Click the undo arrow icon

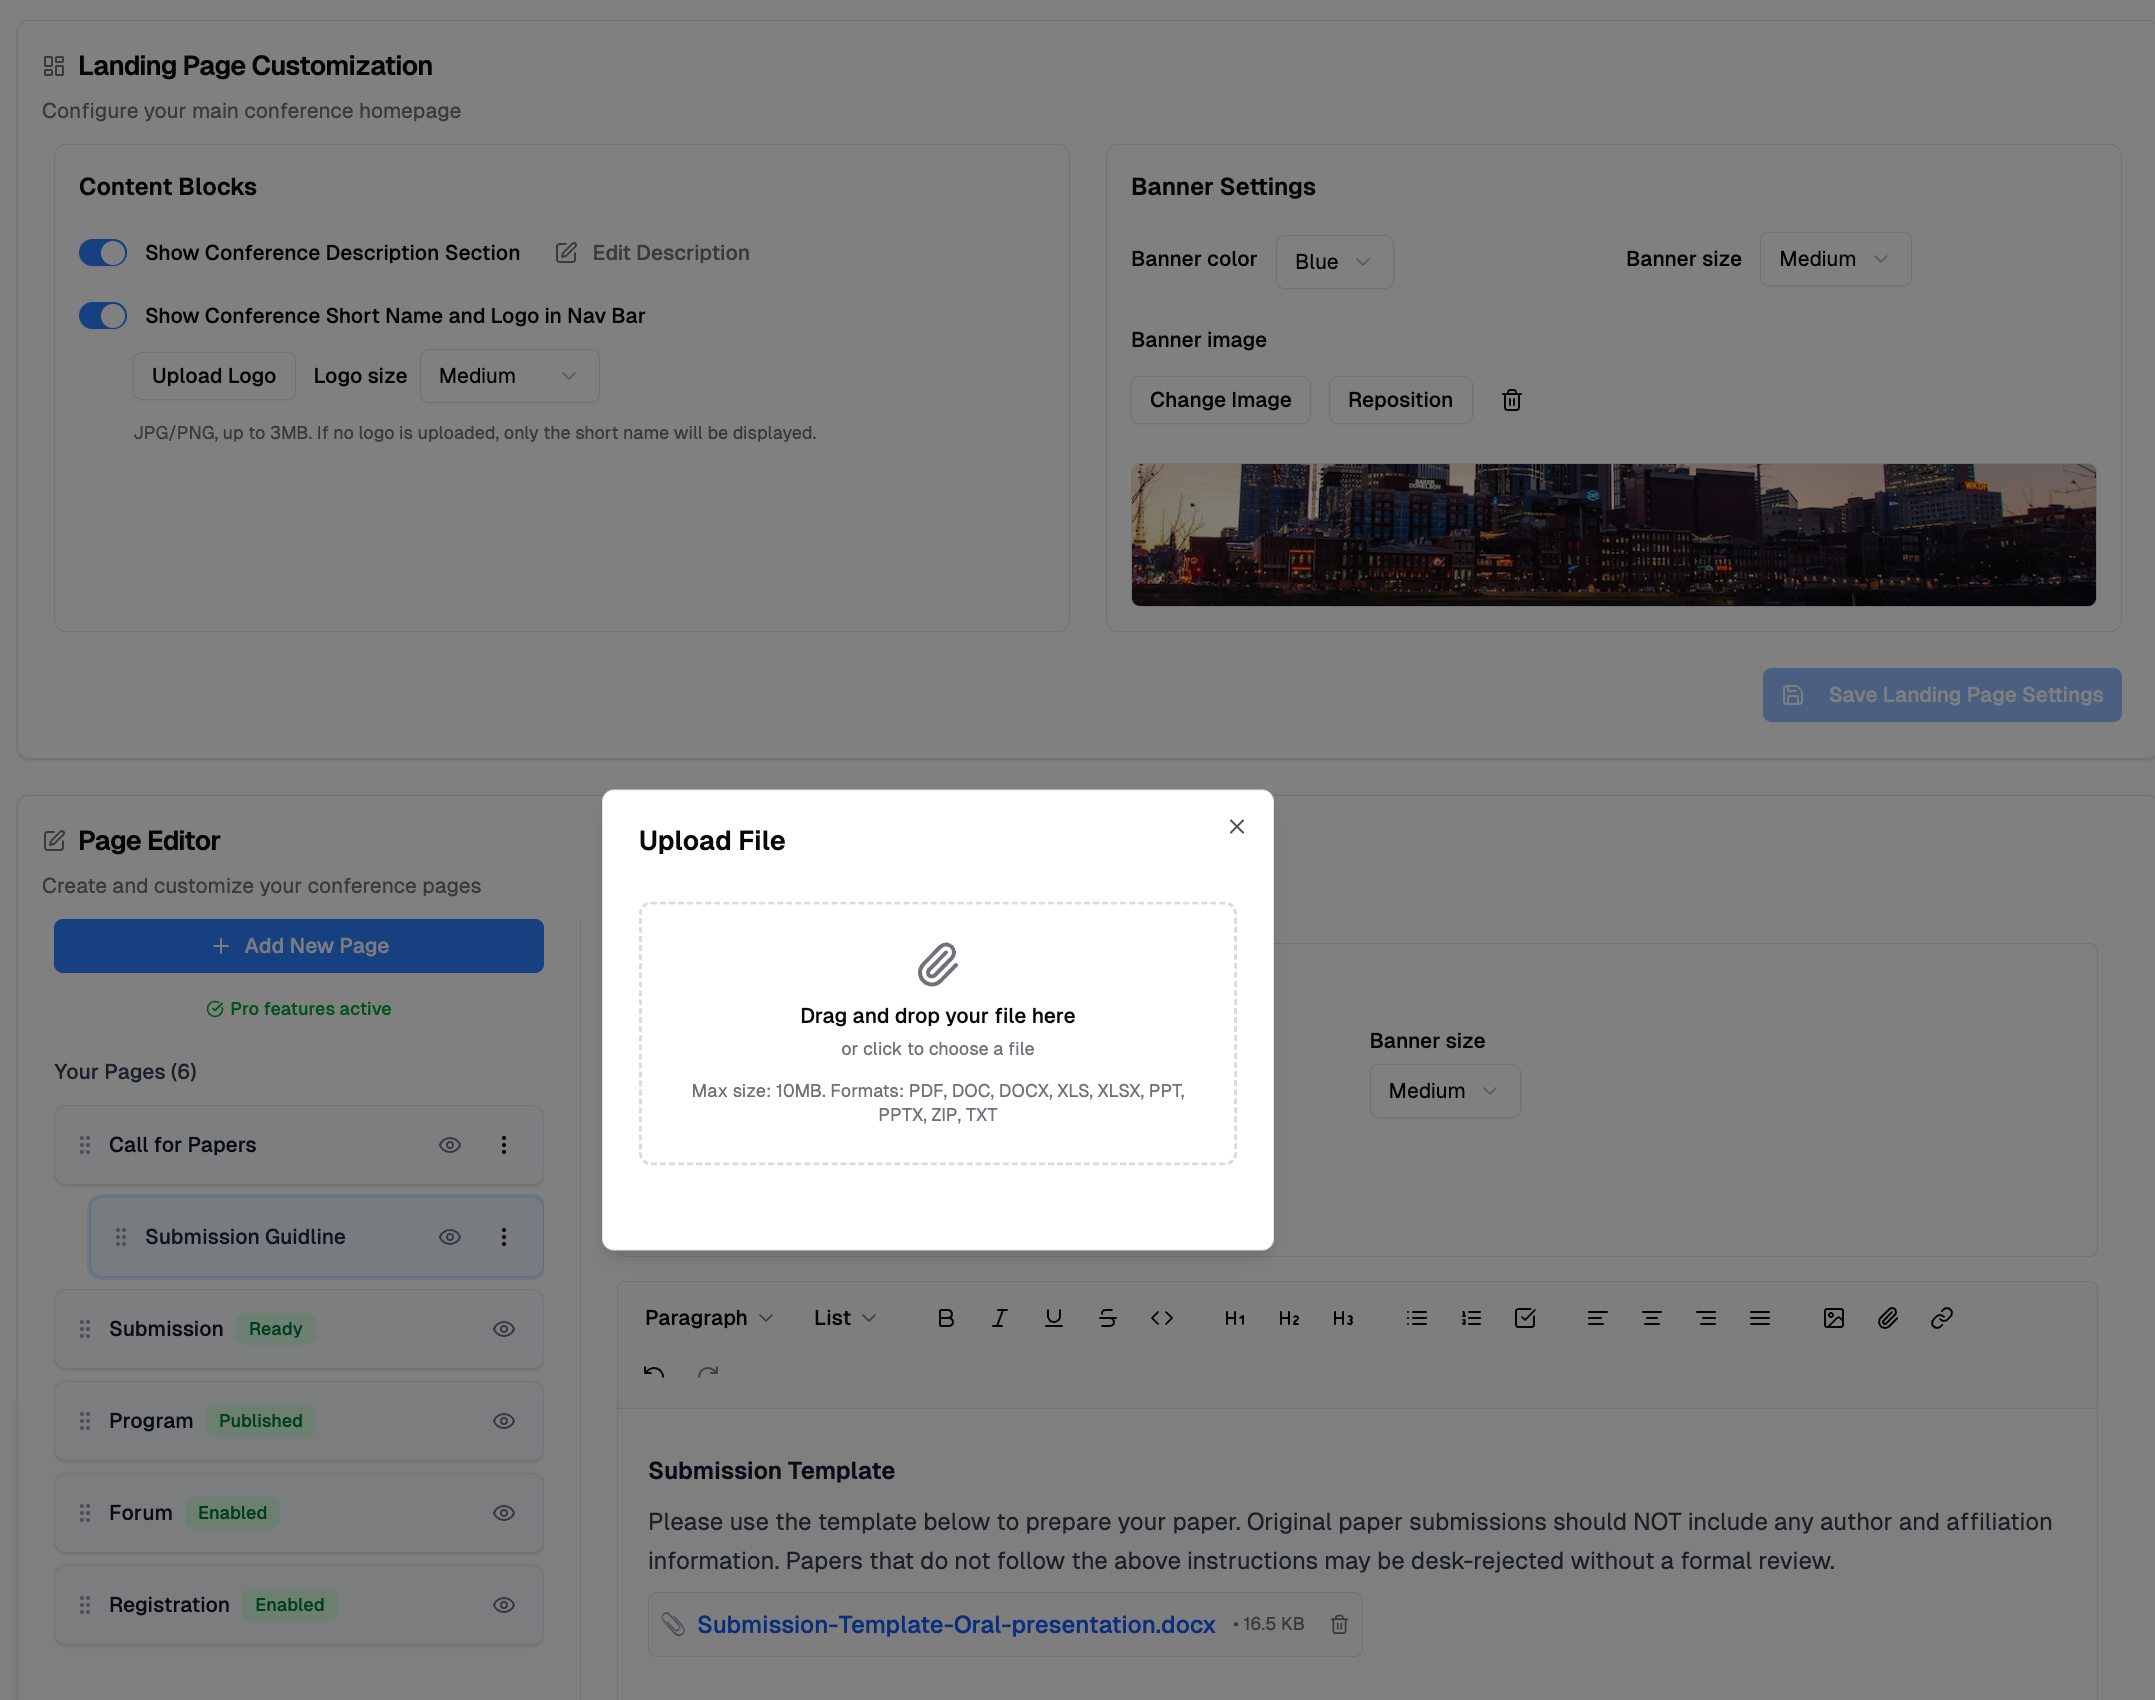[654, 1372]
